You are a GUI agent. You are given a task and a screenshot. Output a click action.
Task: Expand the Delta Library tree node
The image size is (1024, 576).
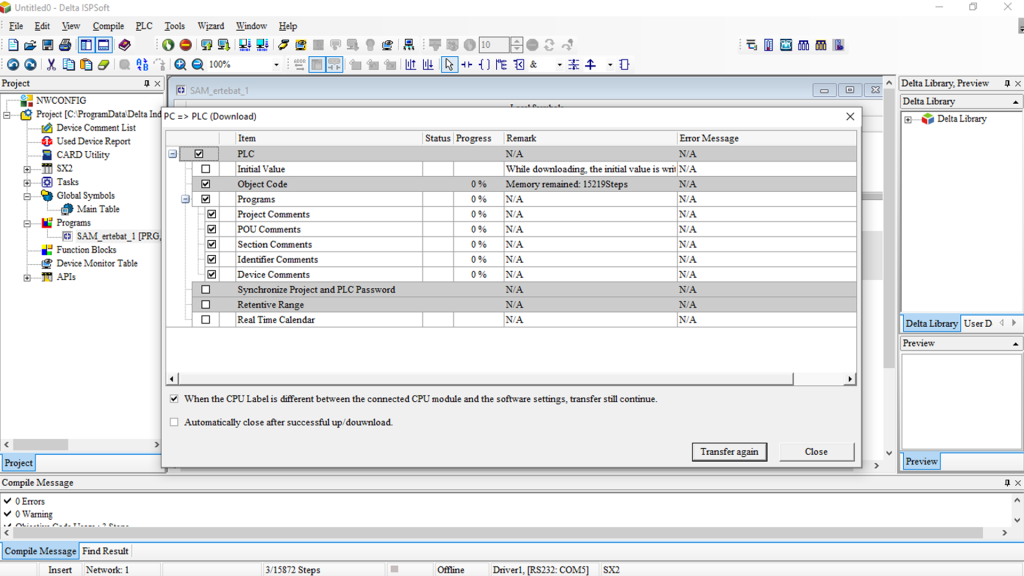click(x=908, y=120)
